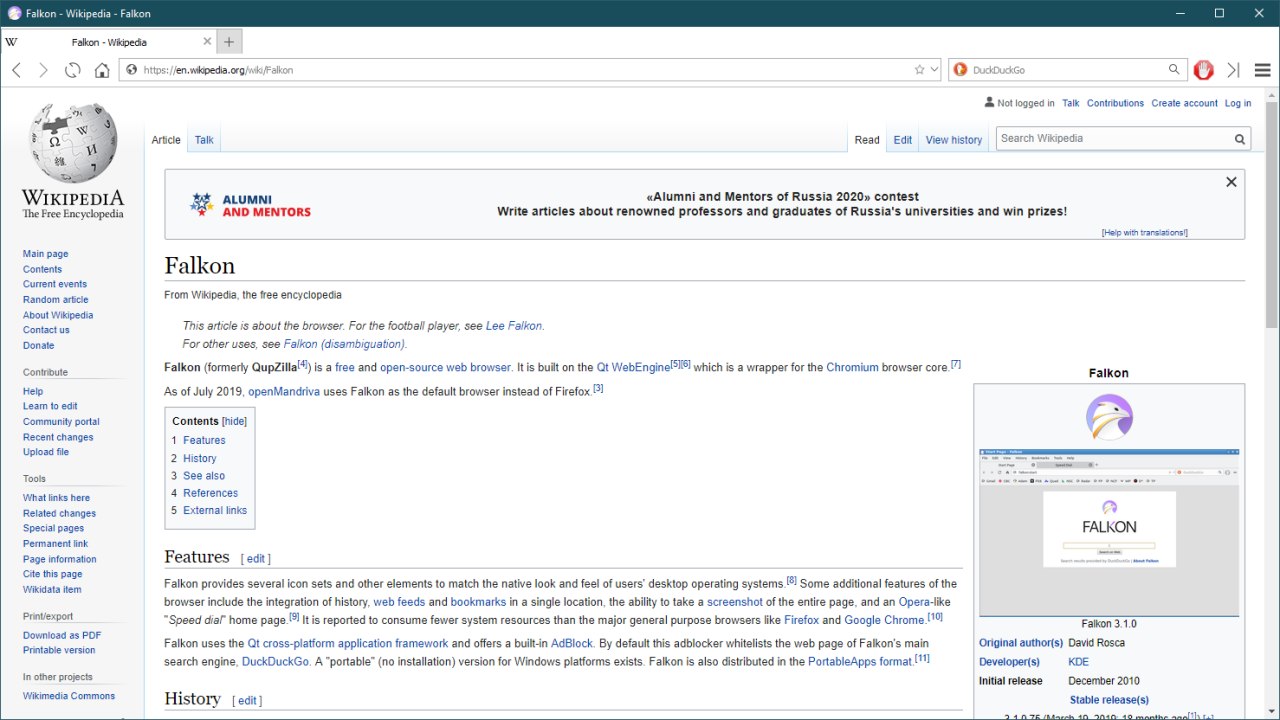Click Download as PDF in sidebar
The image size is (1280, 720).
(x=62, y=635)
